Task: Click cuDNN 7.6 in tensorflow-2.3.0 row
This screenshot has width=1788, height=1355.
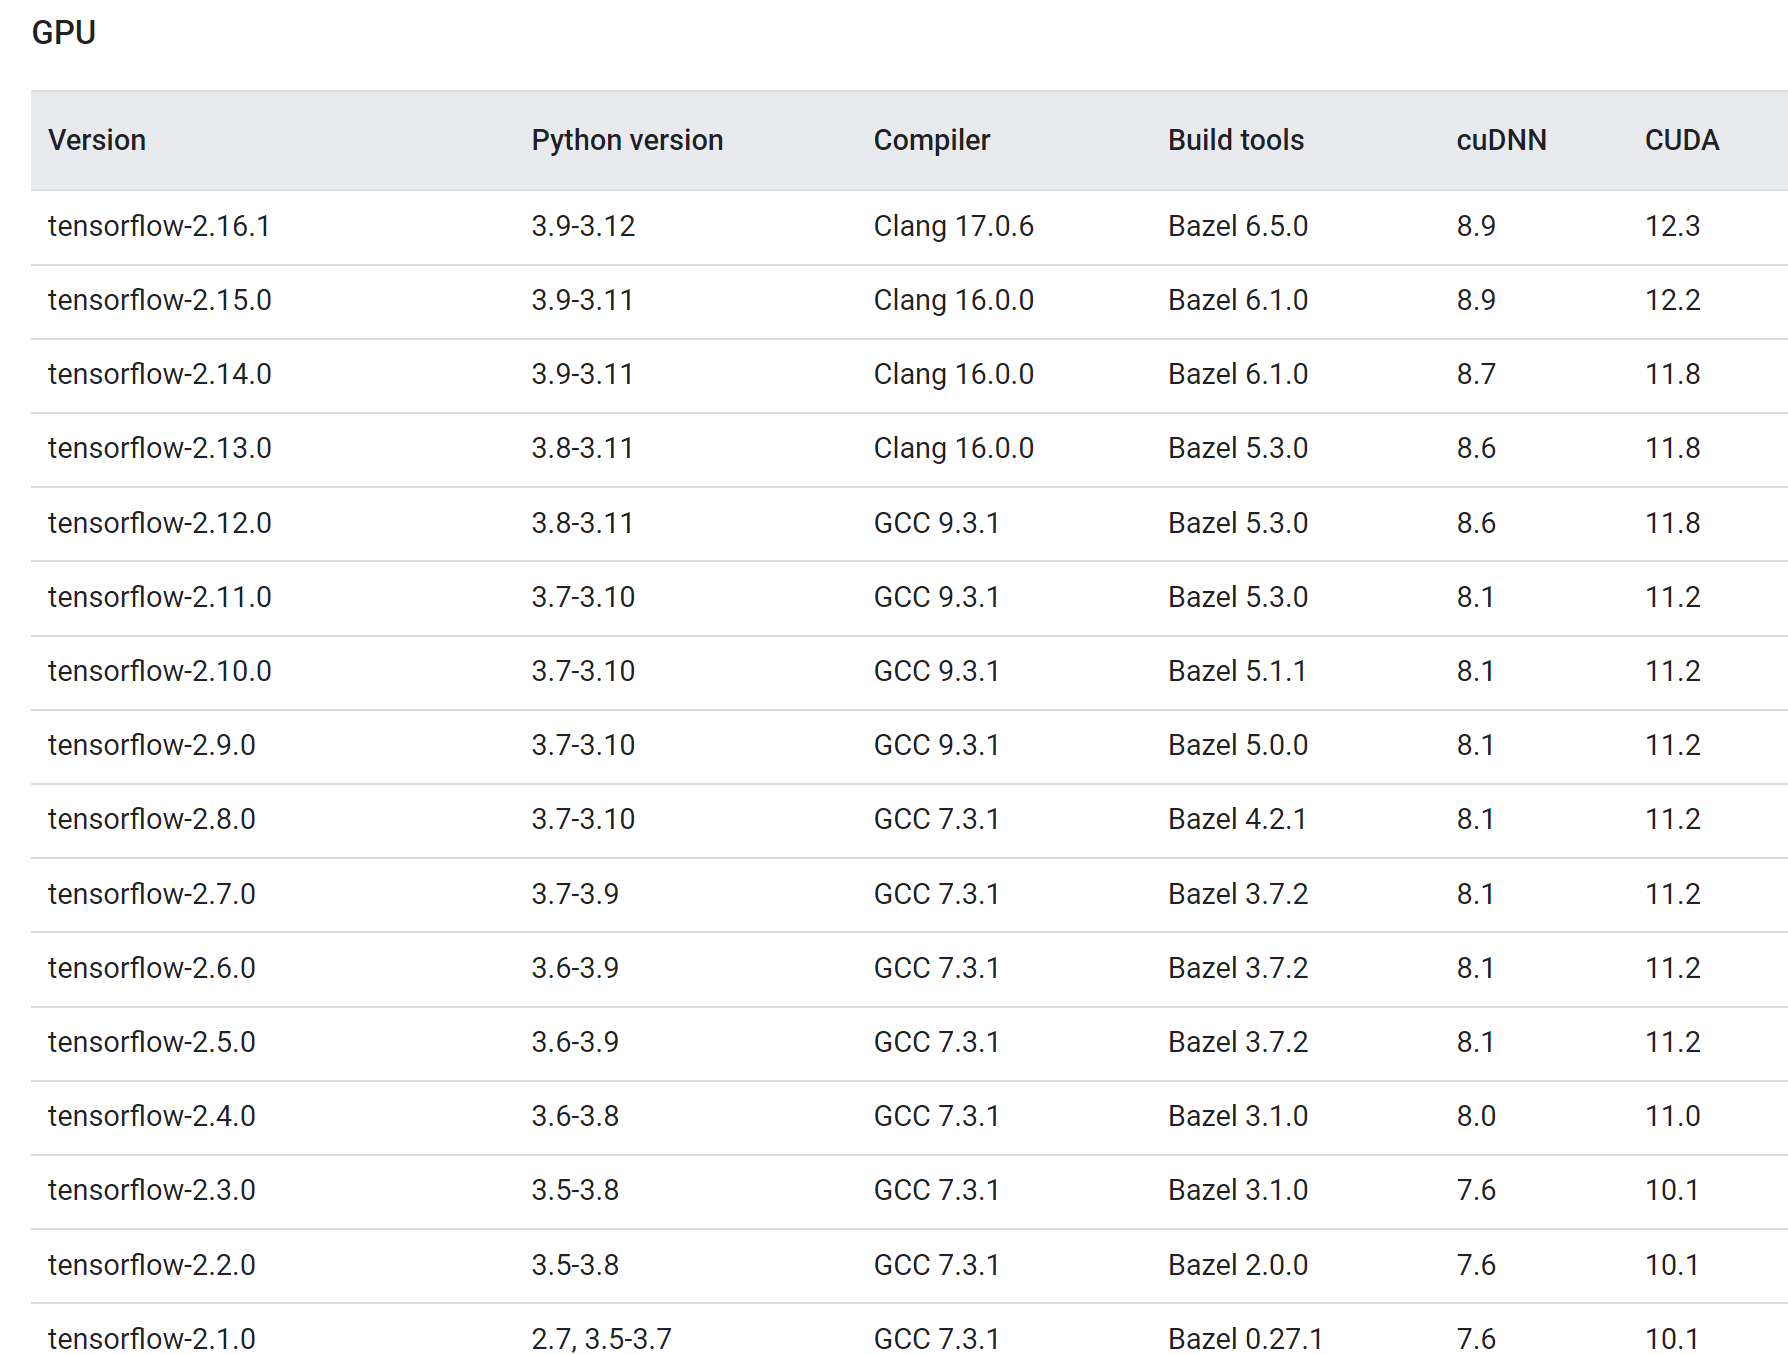Action: pyautogui.click(x=1476, y=1190)
